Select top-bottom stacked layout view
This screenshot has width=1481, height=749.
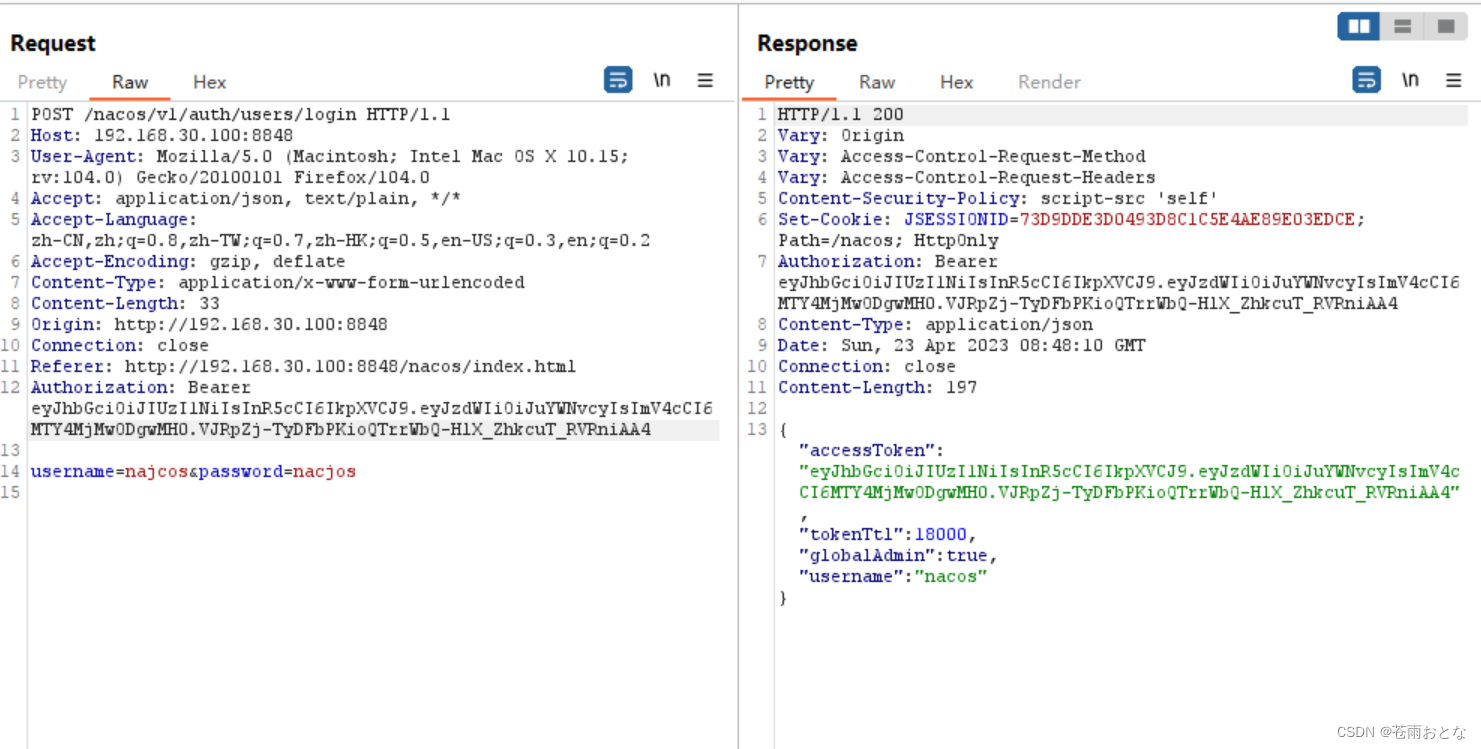click(1402, 27)
